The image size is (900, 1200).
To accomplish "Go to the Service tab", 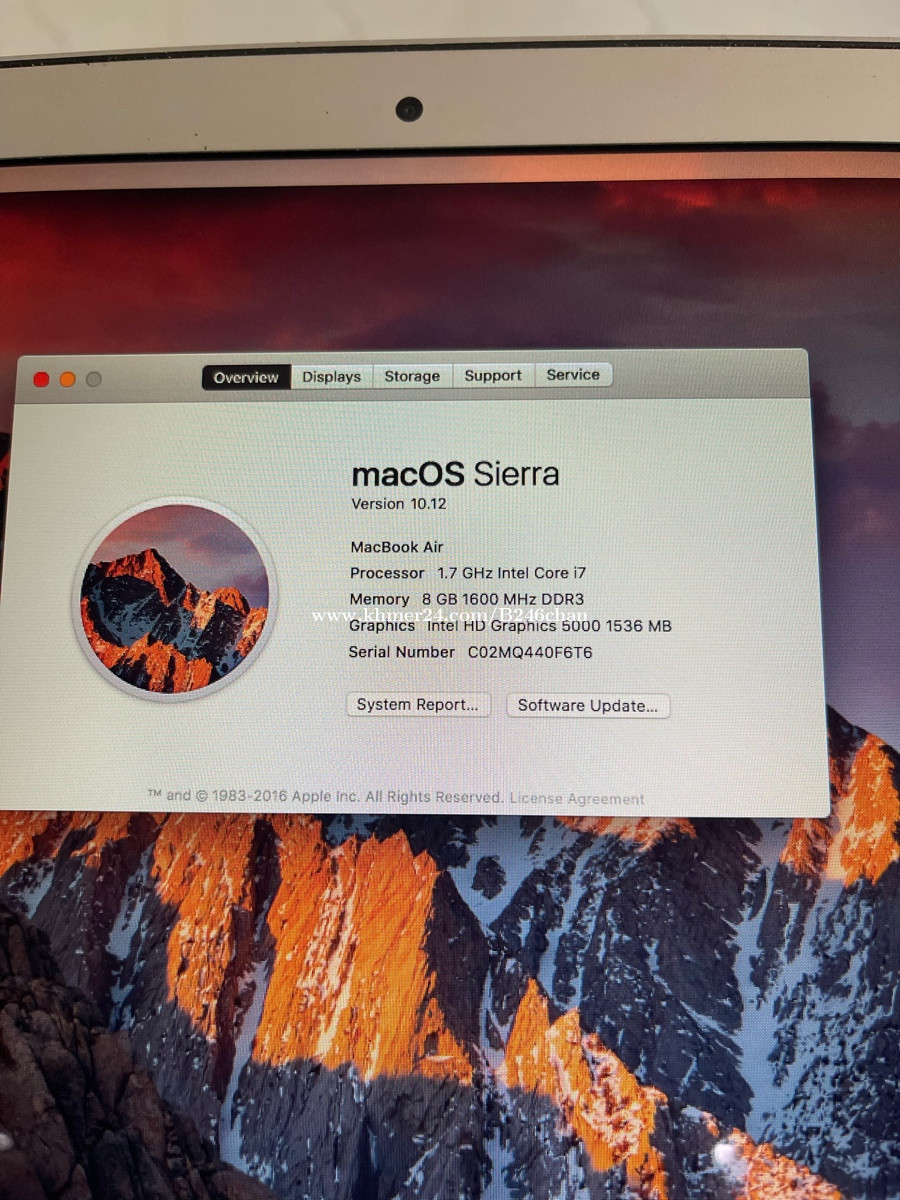I will point(573,375).
